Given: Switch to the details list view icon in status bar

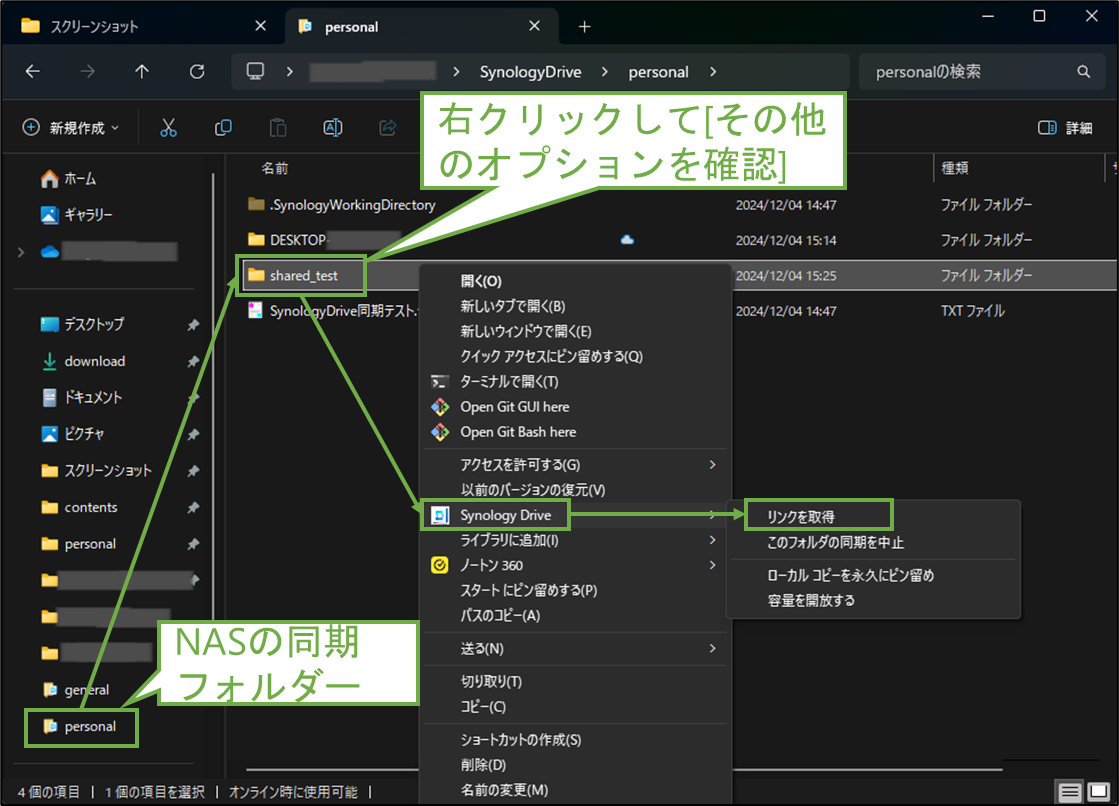Looking at the screenshot, I should (1069, 791).
